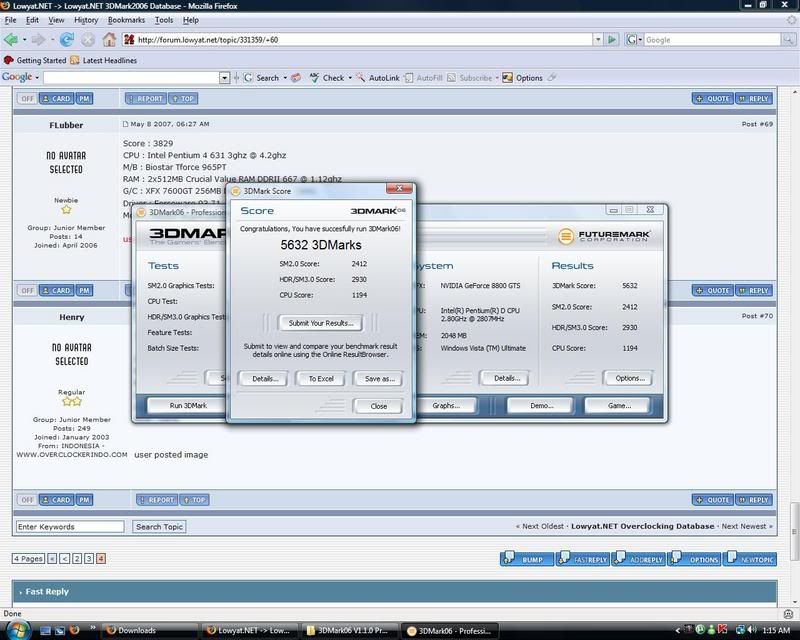
Task: Click Next Newest topic link
Action: click(744, 526)
